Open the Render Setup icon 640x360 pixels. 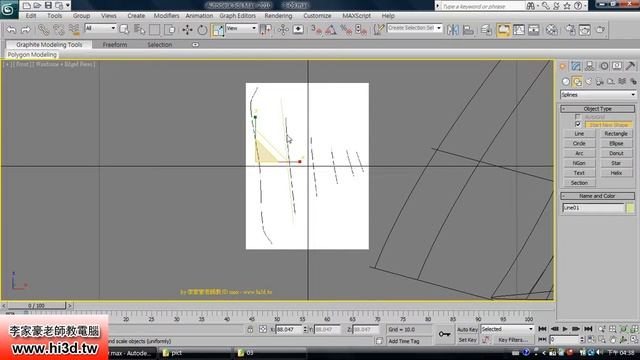(570, 29)
